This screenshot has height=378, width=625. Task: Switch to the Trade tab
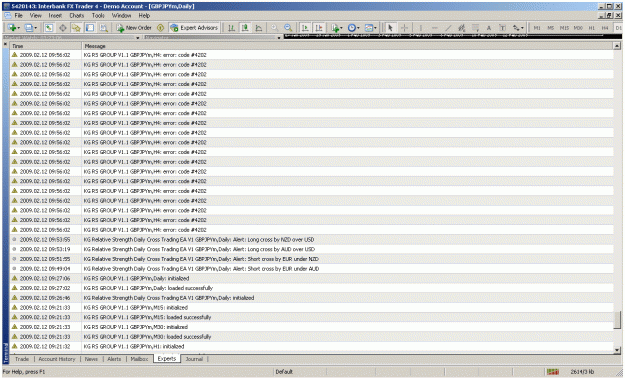pos(22,359)
